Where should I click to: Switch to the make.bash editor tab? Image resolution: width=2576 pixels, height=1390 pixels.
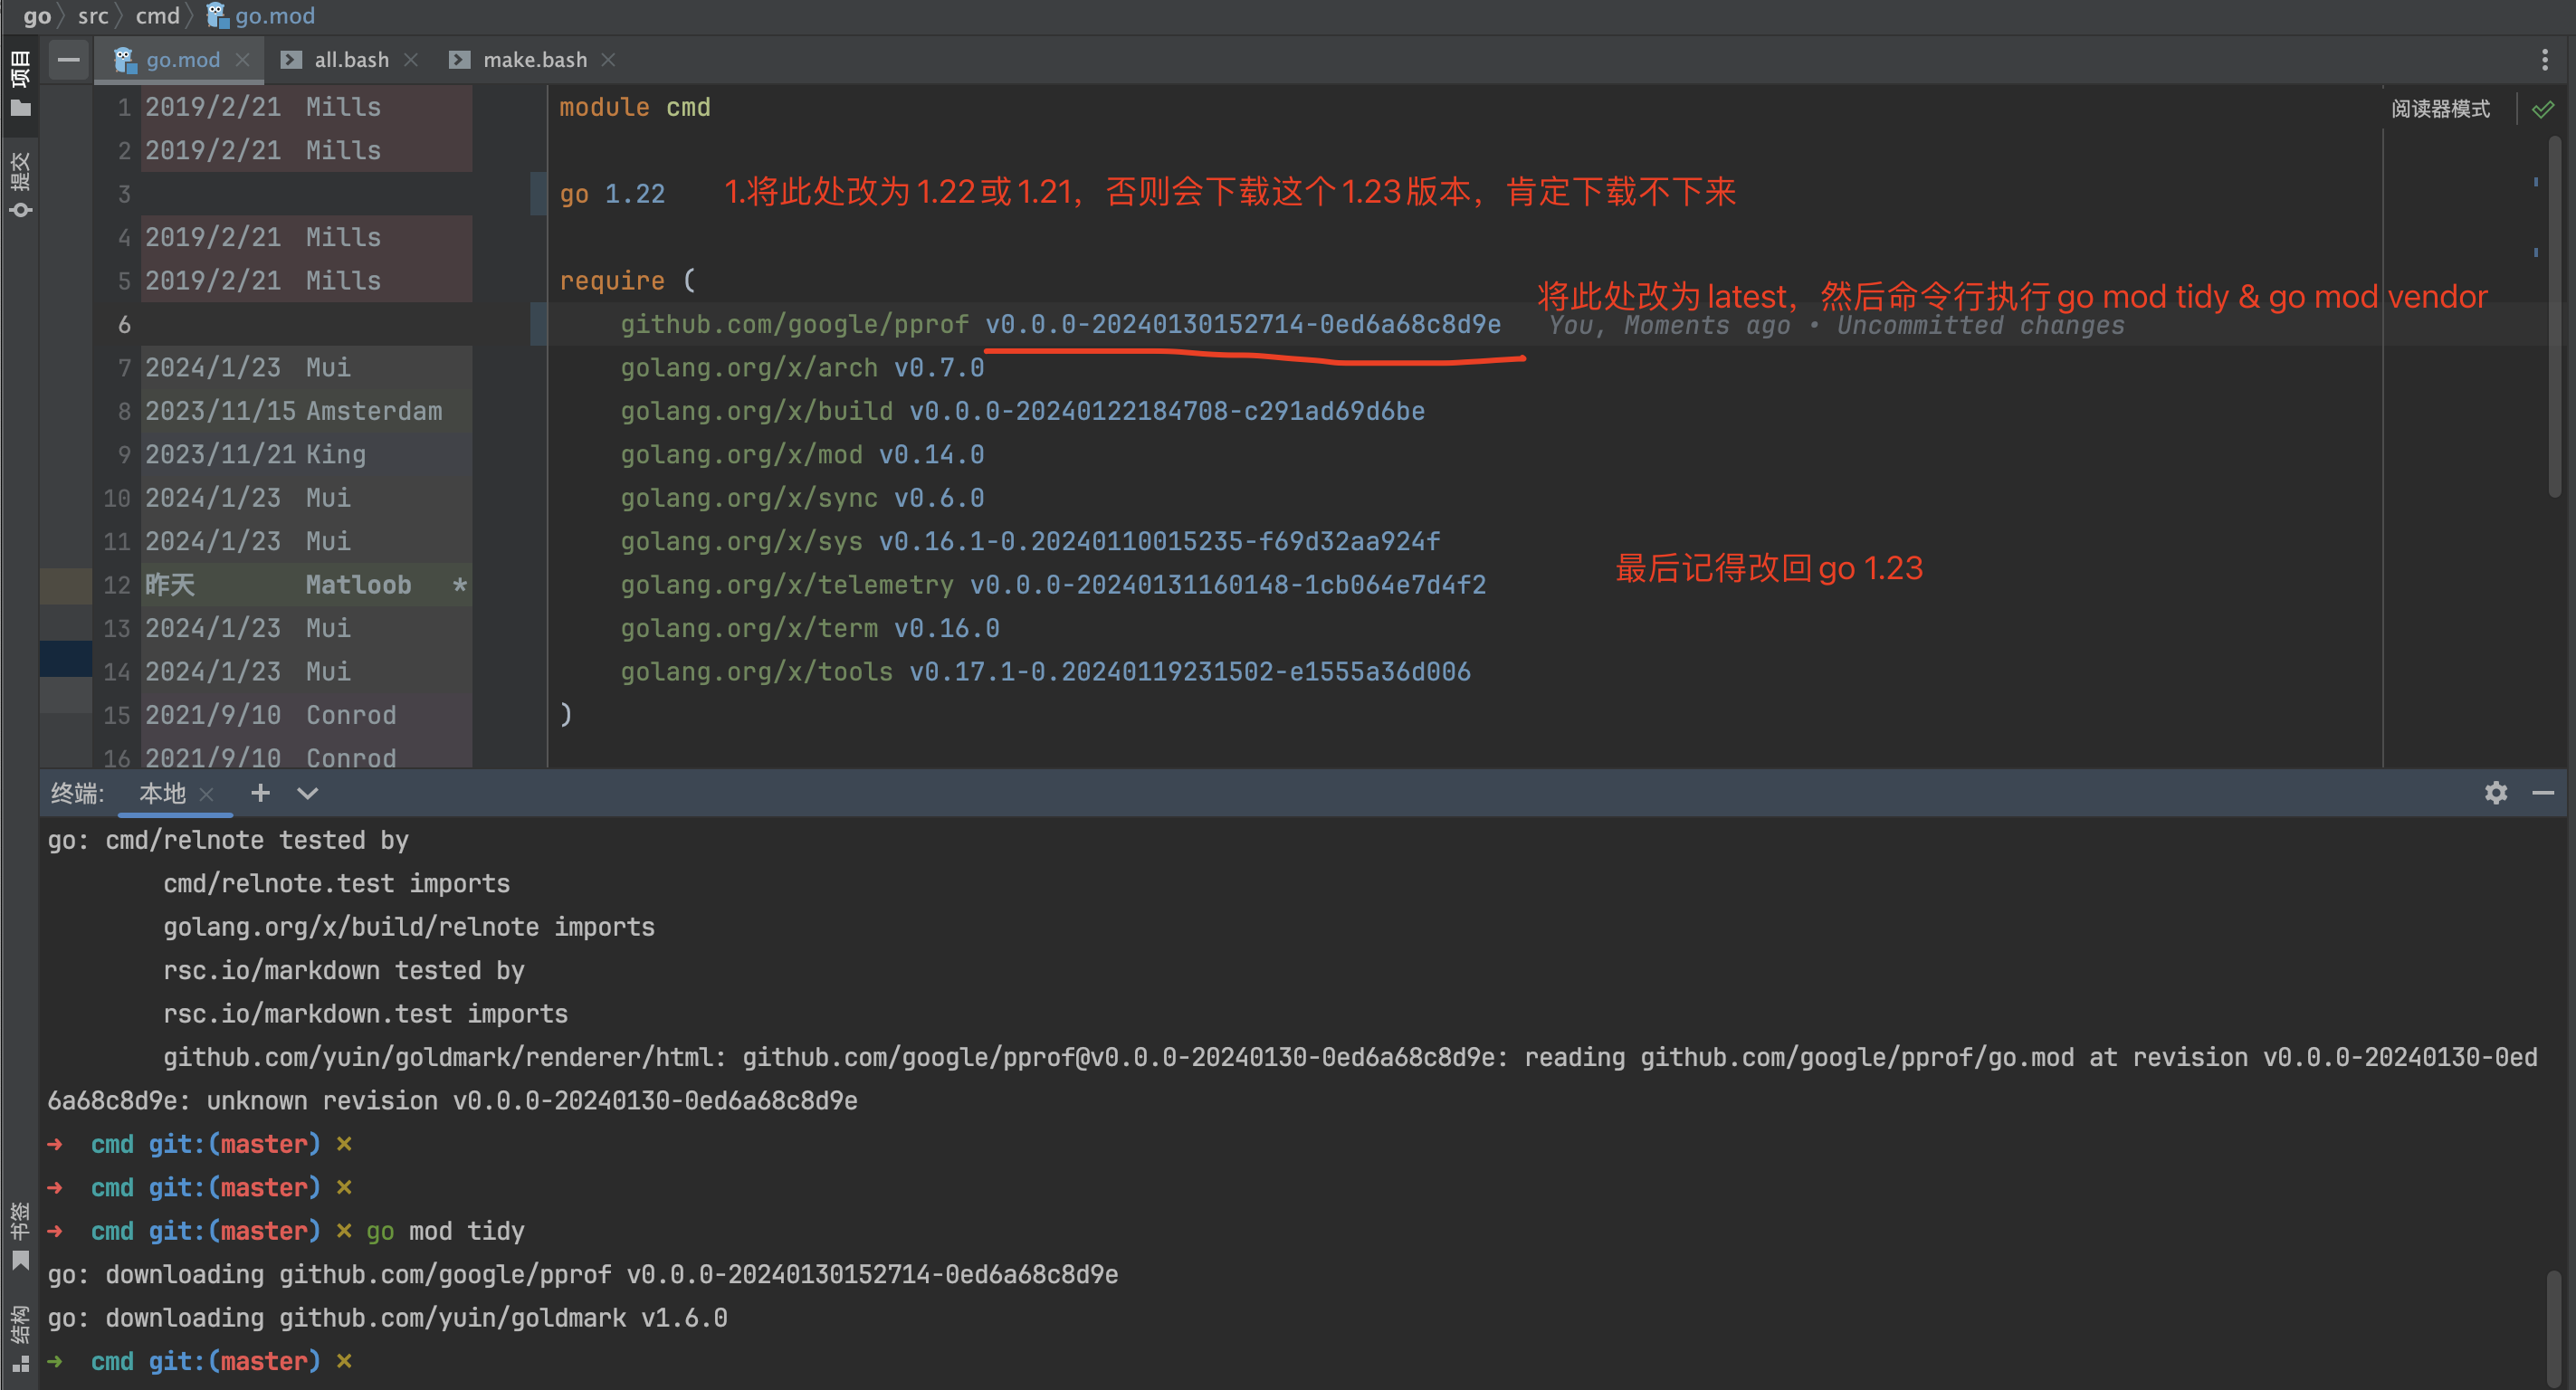click(x=534, y=60)
